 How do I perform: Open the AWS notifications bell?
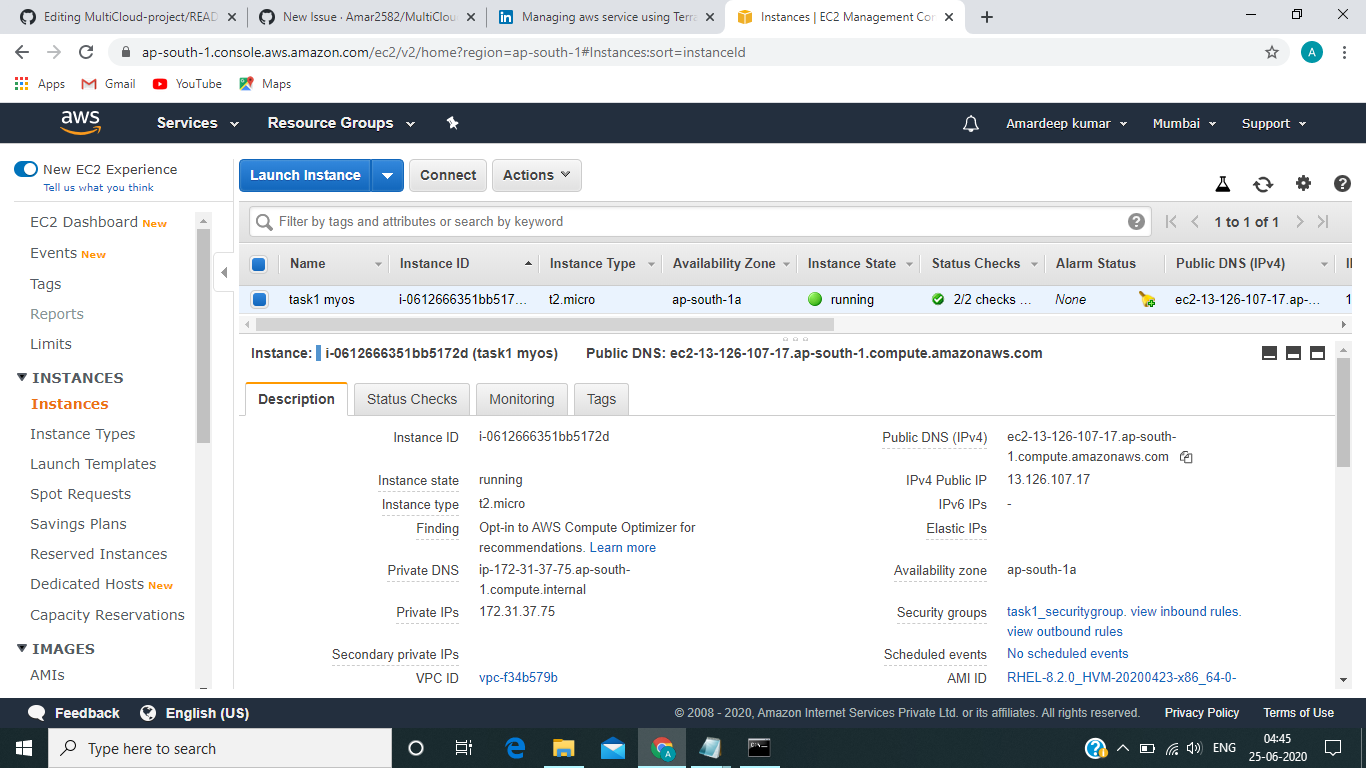970,122
